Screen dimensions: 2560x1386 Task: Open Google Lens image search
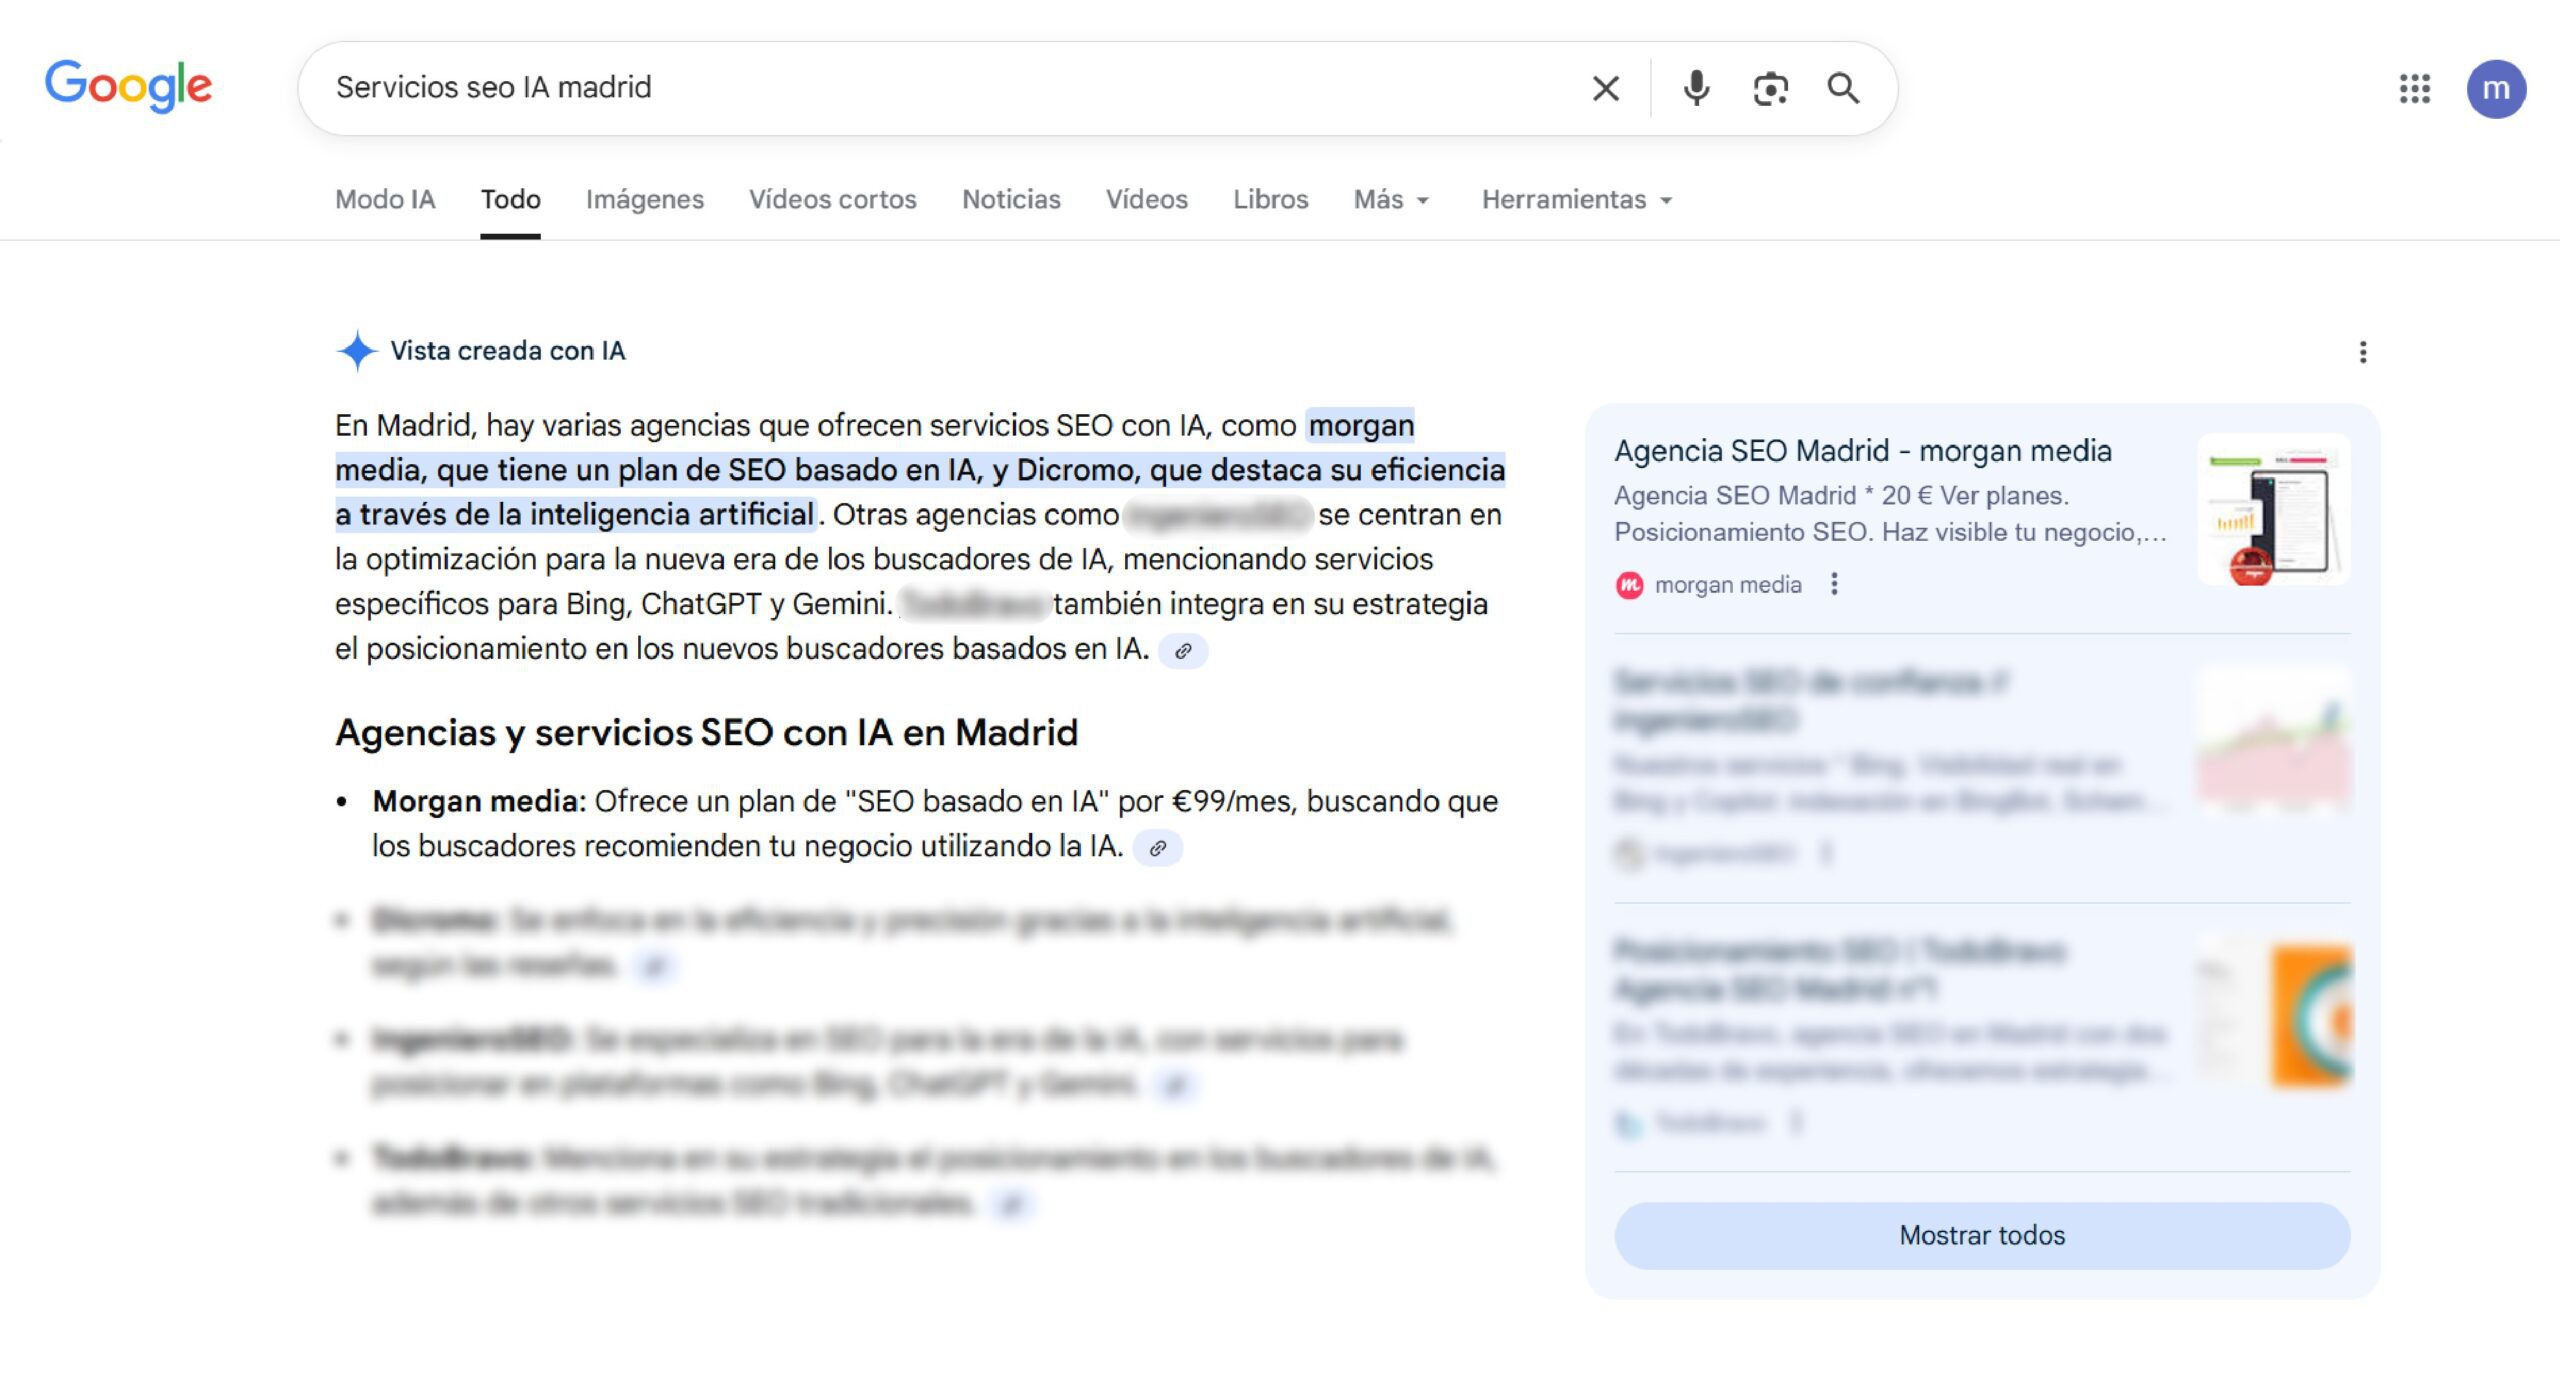pos(1770,88)
